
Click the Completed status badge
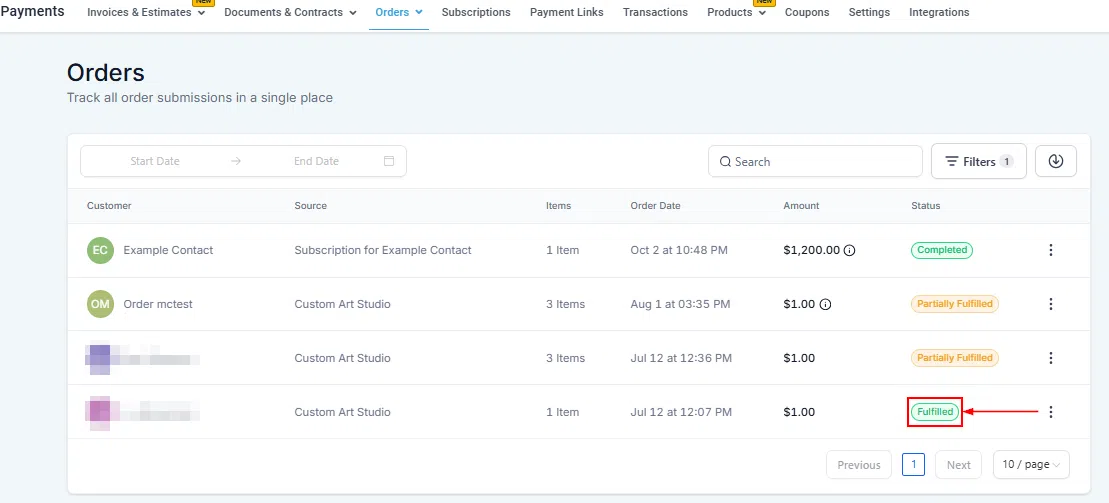(941, 250)
